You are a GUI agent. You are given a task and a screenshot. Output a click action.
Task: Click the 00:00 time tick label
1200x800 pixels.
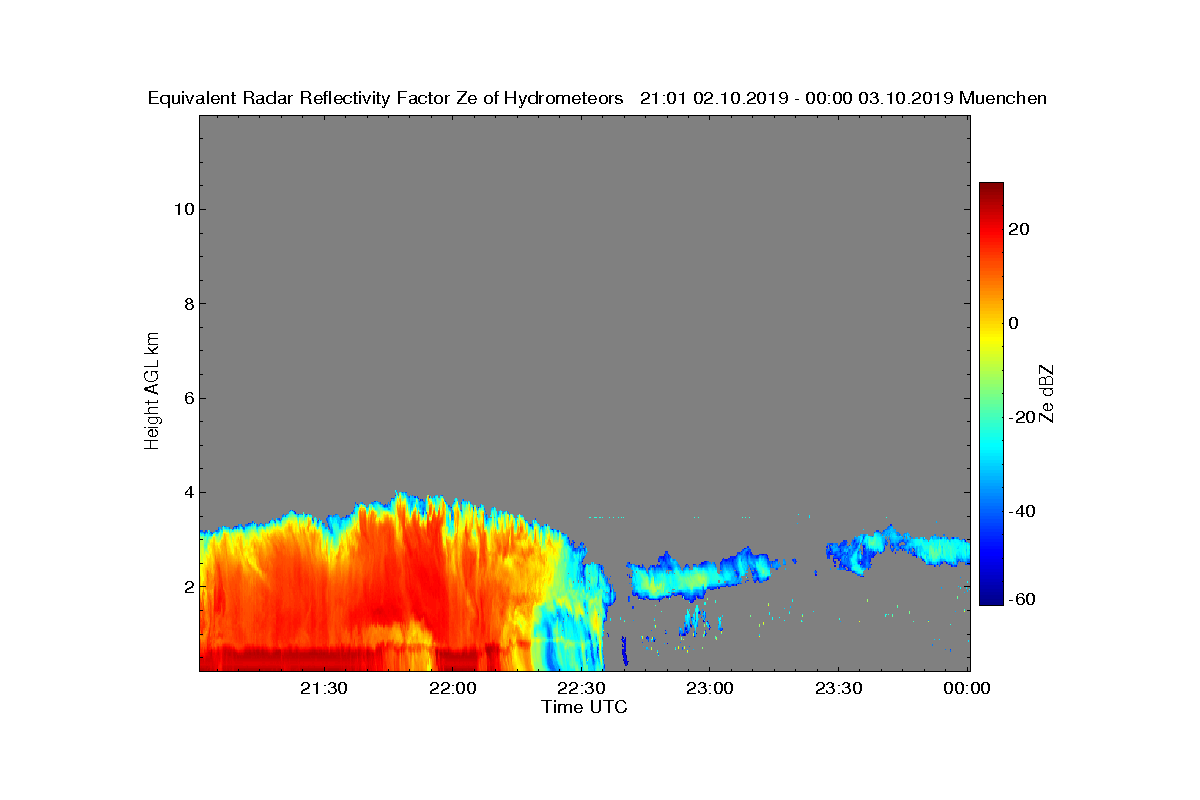[966, 688]
